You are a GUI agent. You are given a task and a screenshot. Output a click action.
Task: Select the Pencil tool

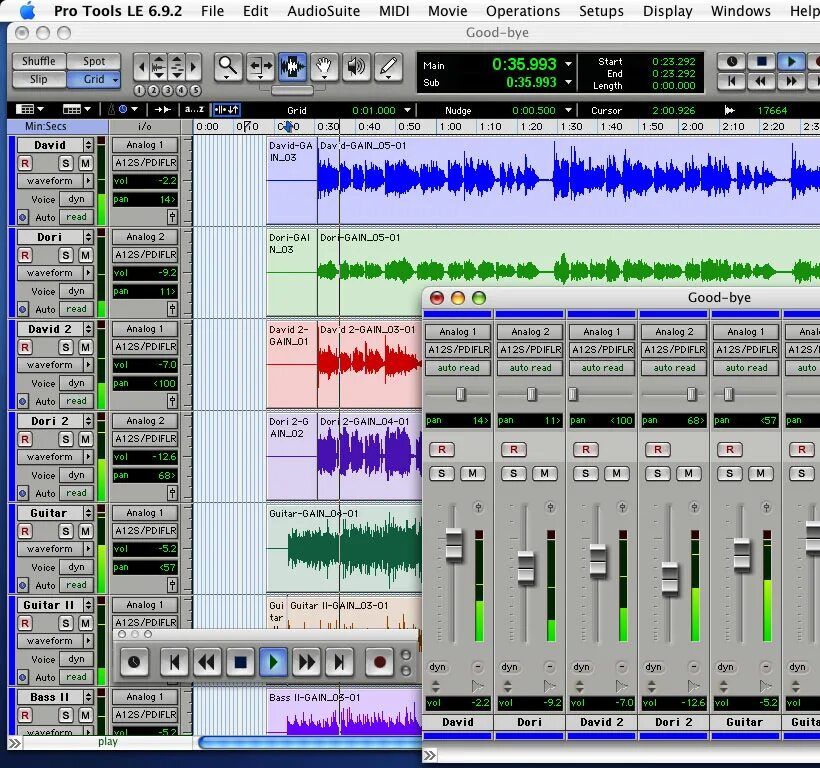point(388,66)
